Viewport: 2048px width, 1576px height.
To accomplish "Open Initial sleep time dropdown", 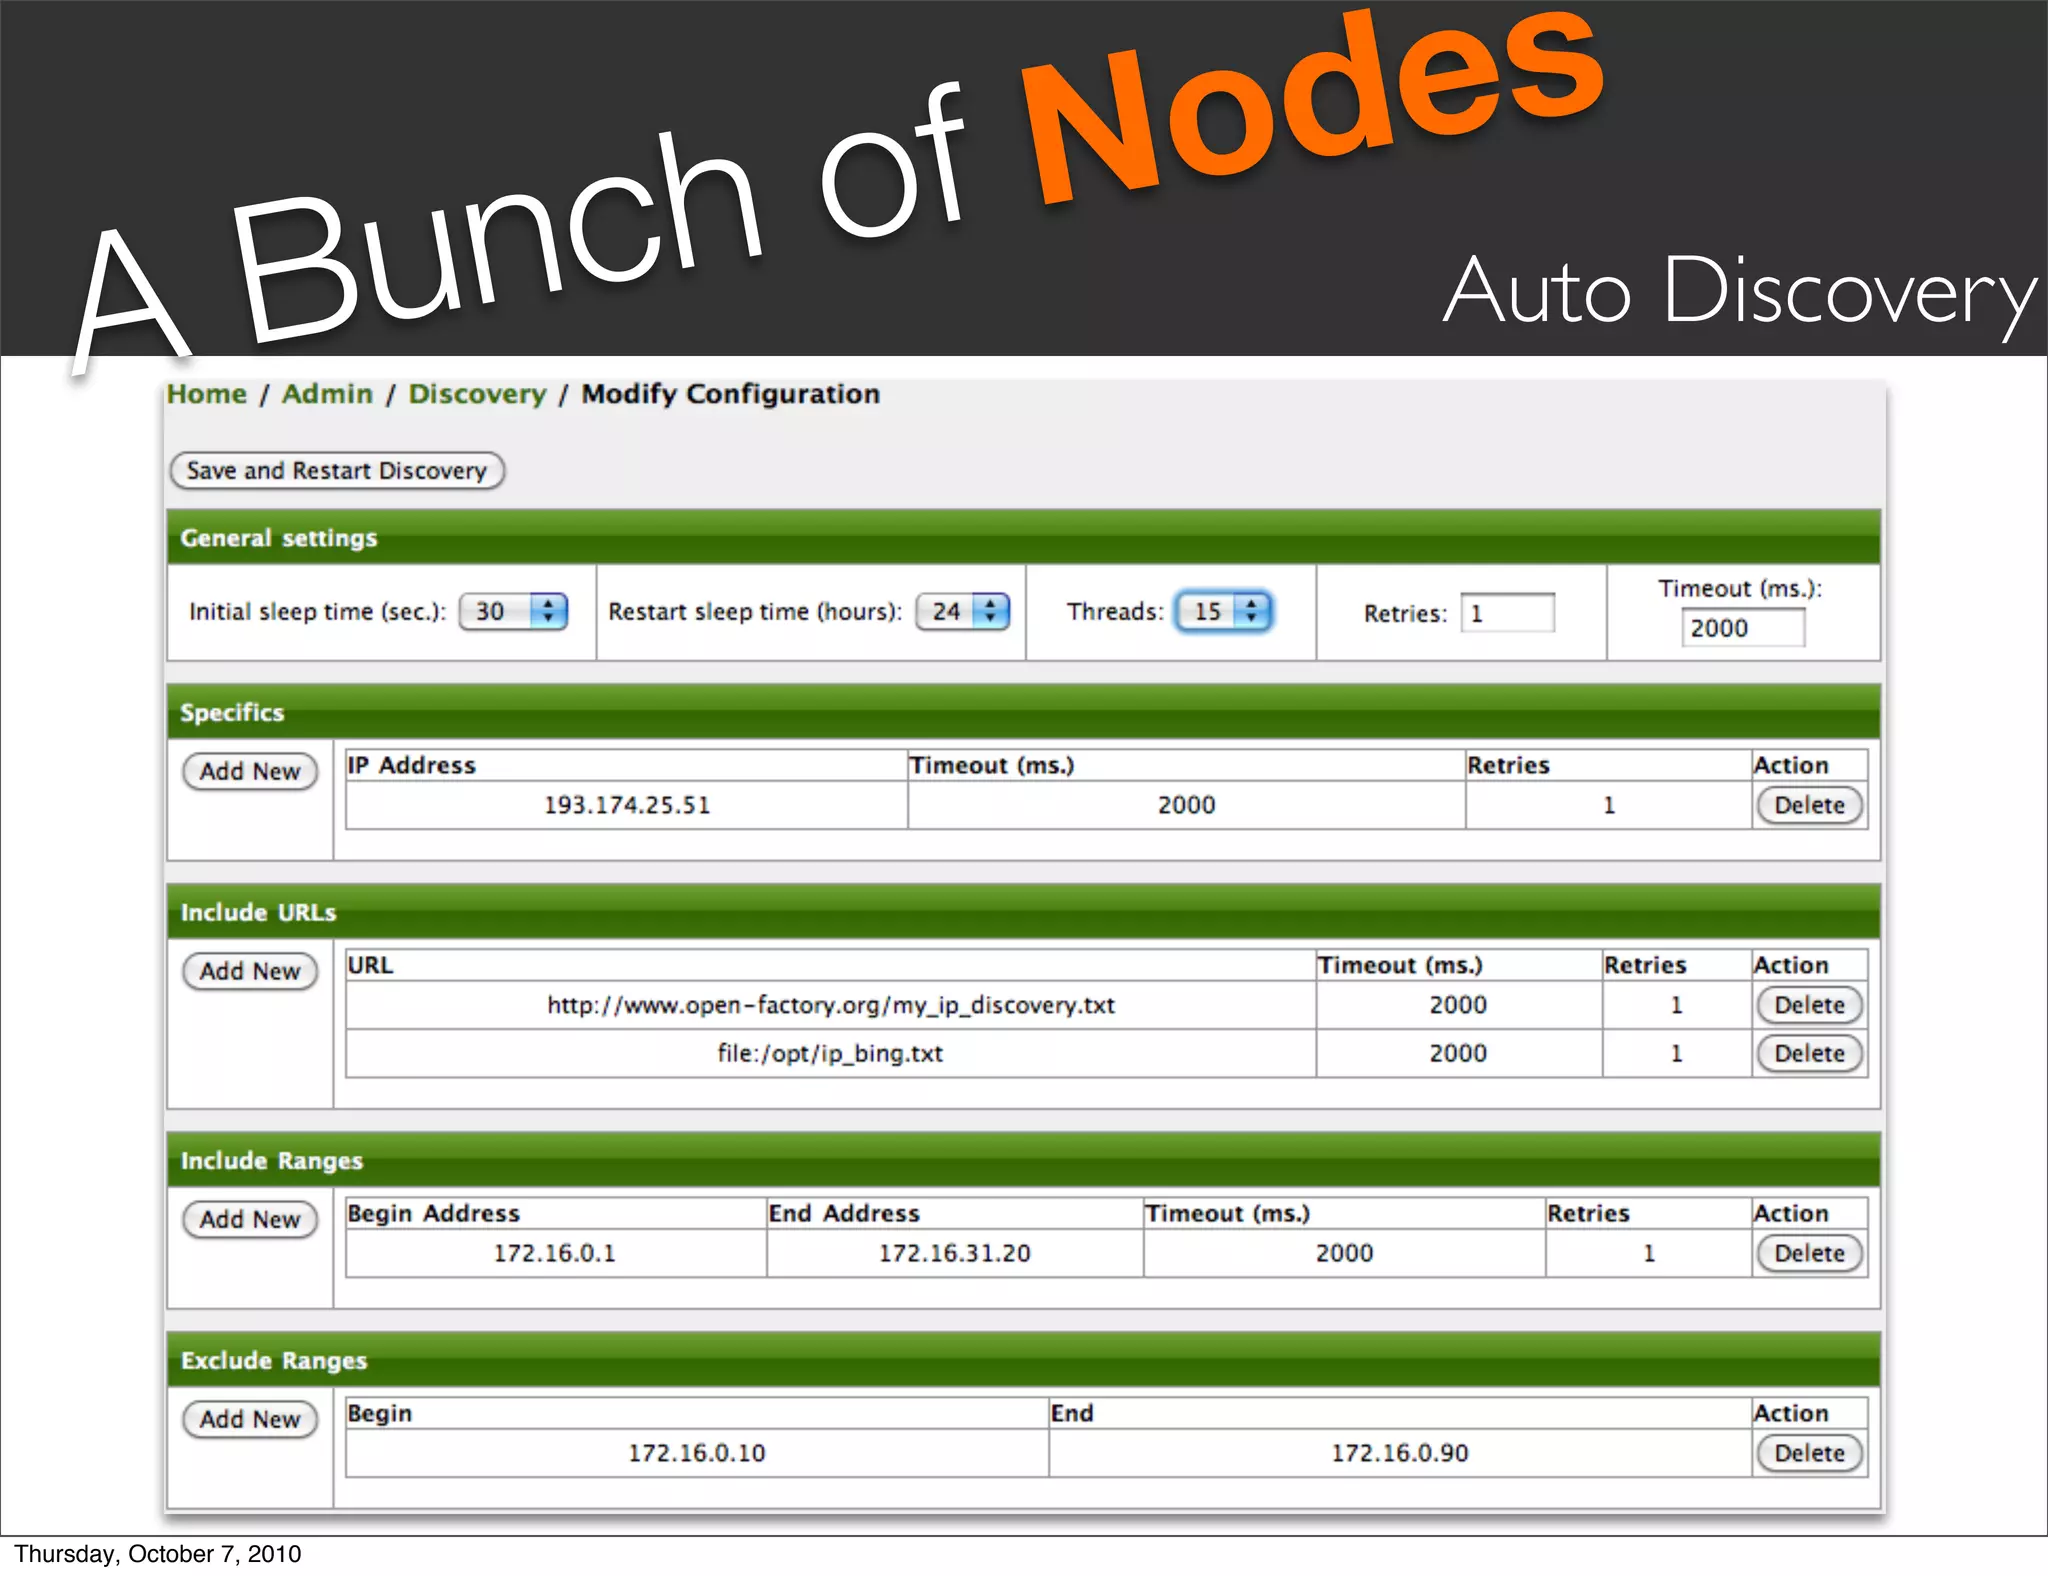I will point(513,612).
